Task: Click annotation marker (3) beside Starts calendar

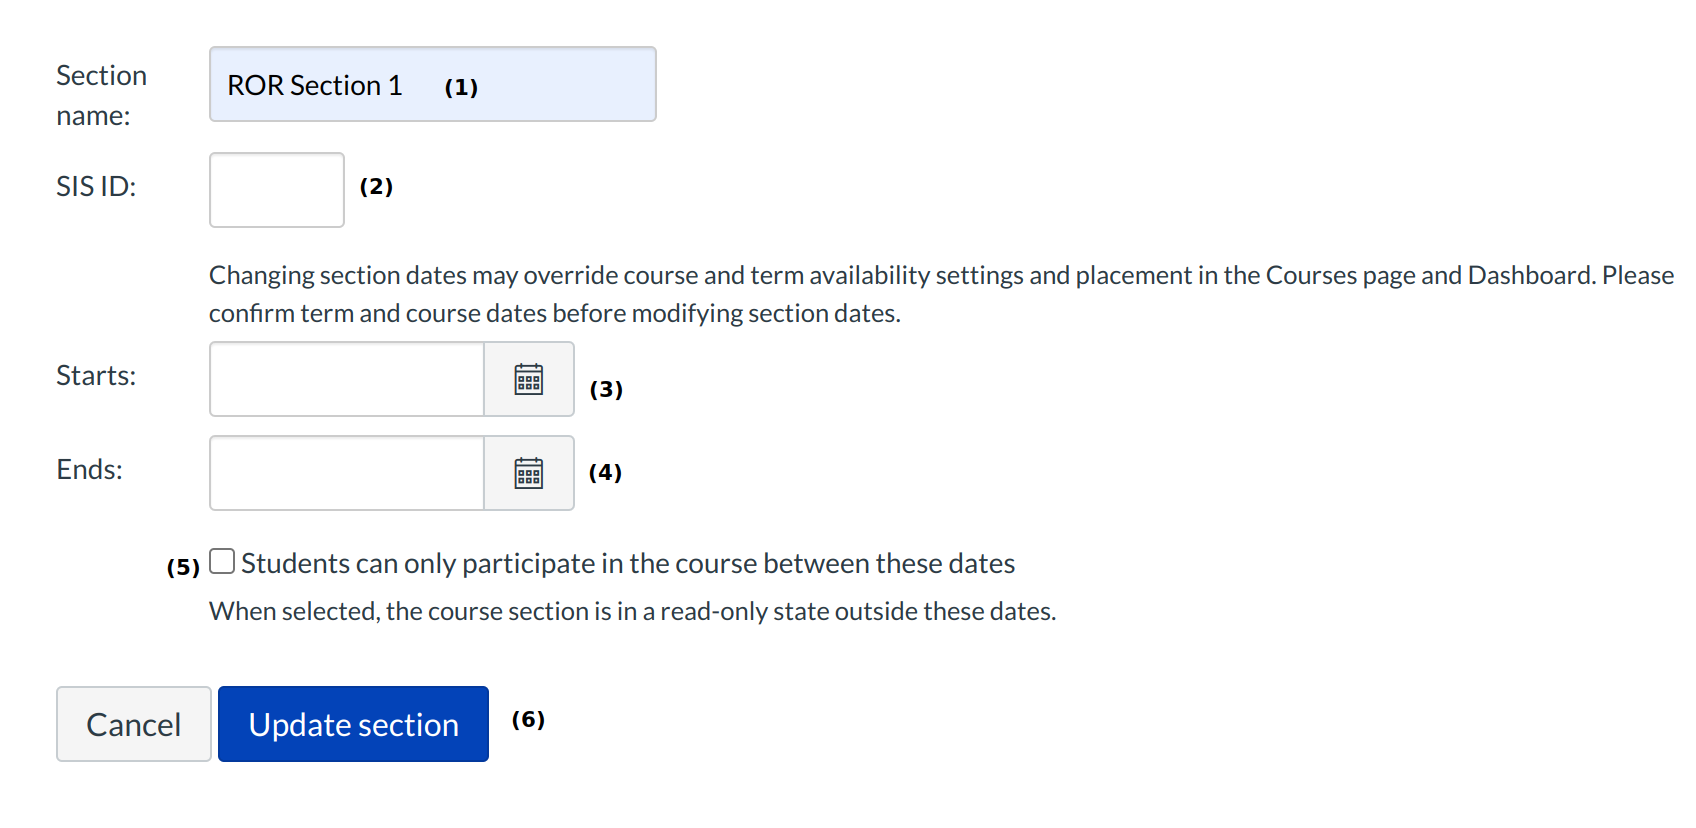Action: point(606,389)
